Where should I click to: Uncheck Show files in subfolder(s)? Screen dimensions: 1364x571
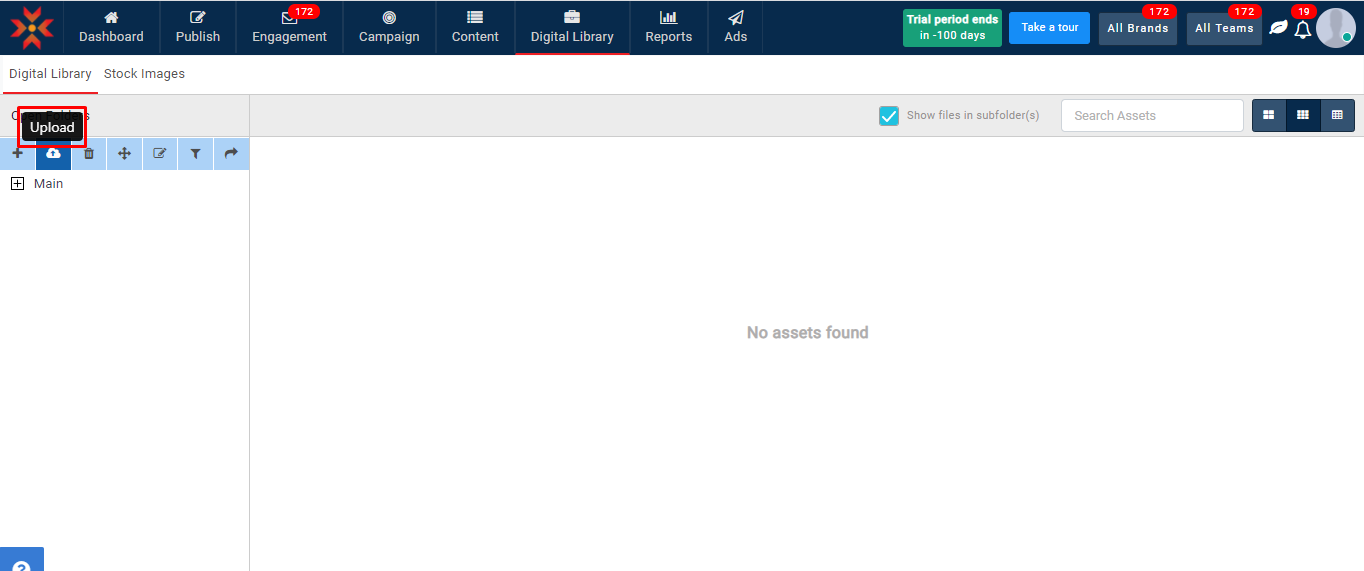888,116
